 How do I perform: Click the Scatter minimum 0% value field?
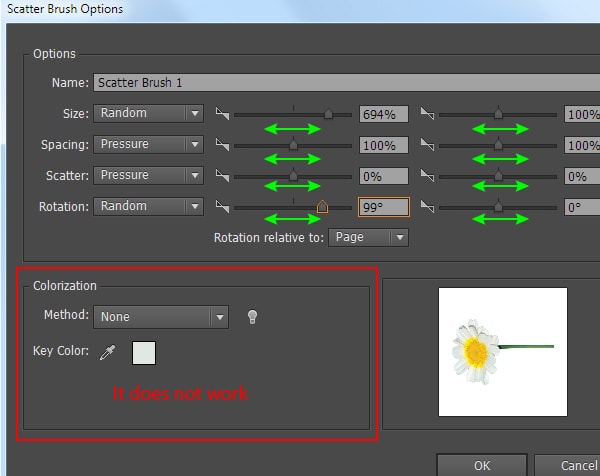pos(384,176)
